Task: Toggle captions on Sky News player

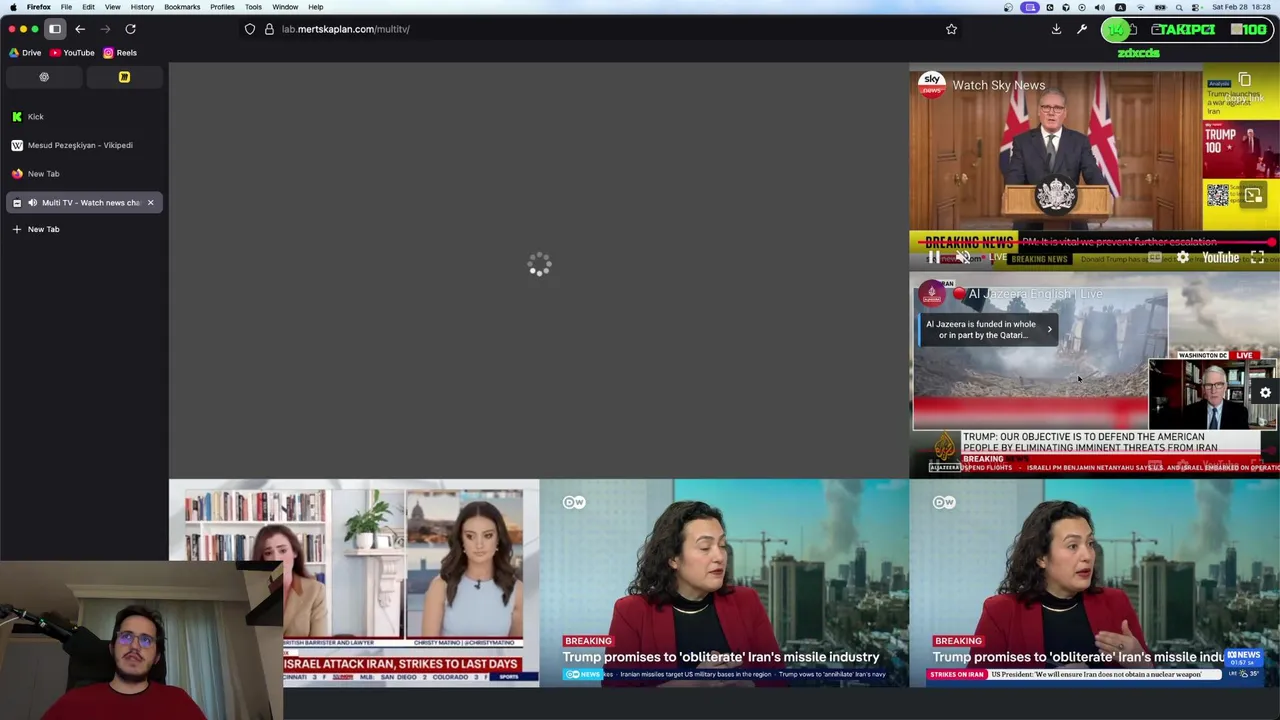Action: [1154, 258]
